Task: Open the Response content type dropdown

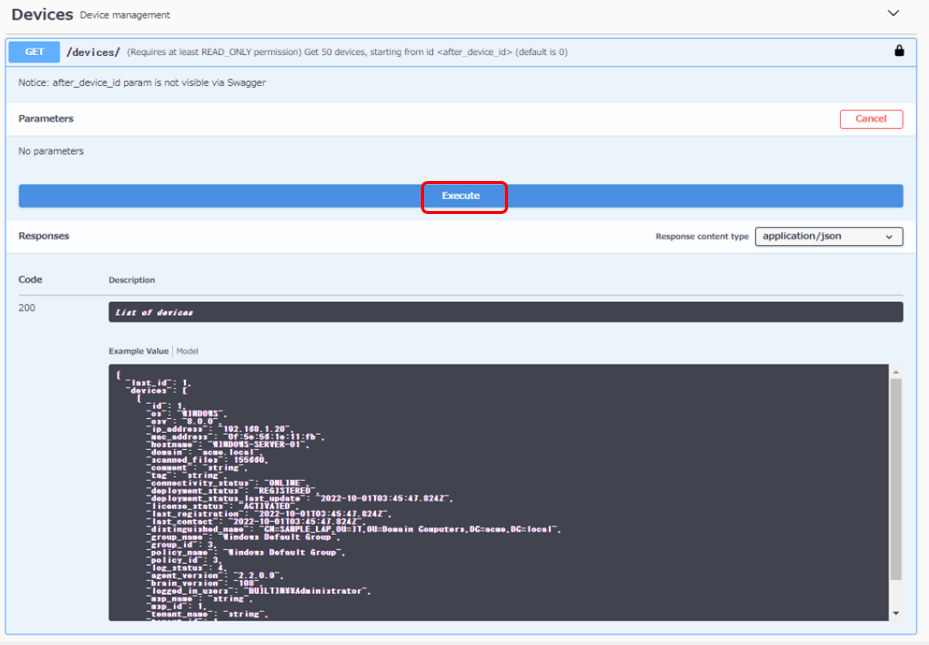Action: [x=828, y=237]
